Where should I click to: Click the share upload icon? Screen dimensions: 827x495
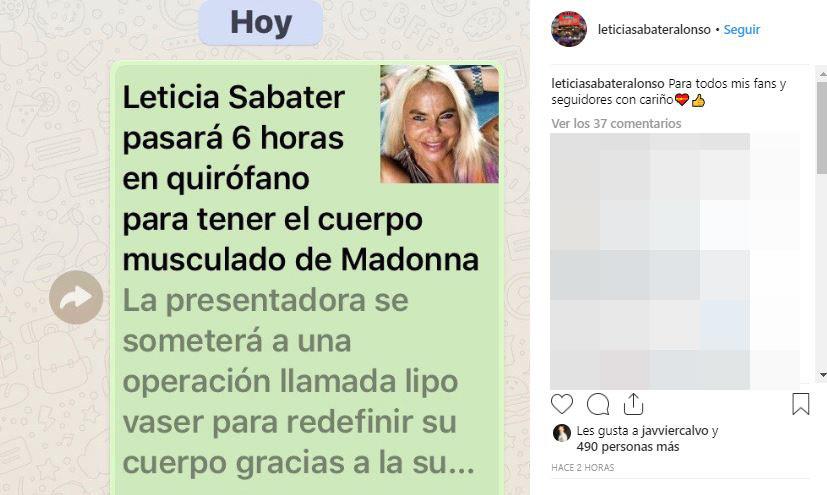(x=633, y=404)
